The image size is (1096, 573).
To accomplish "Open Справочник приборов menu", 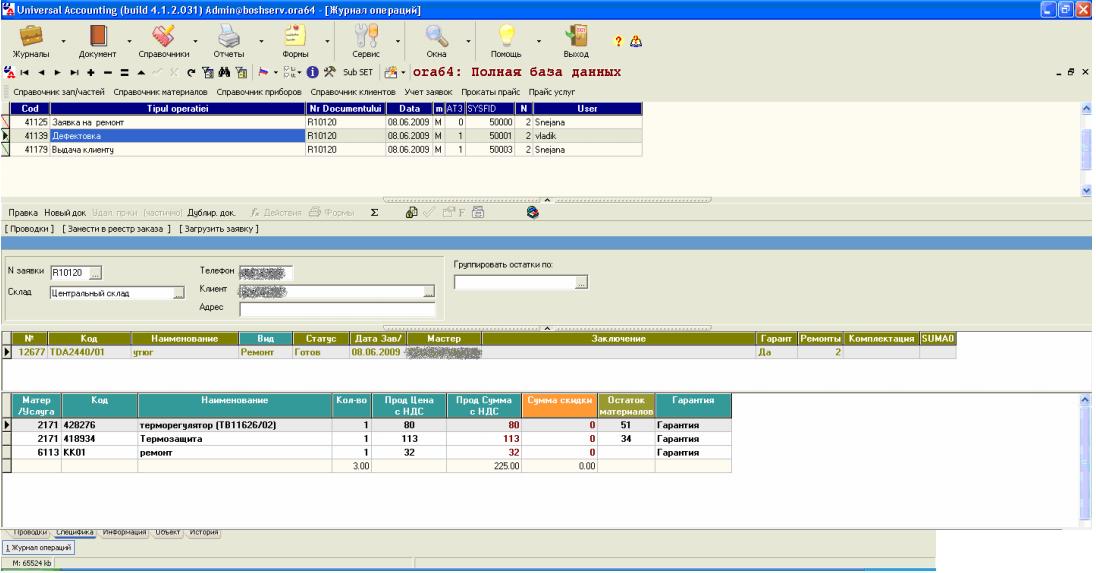I will click(x=259, y=92).
